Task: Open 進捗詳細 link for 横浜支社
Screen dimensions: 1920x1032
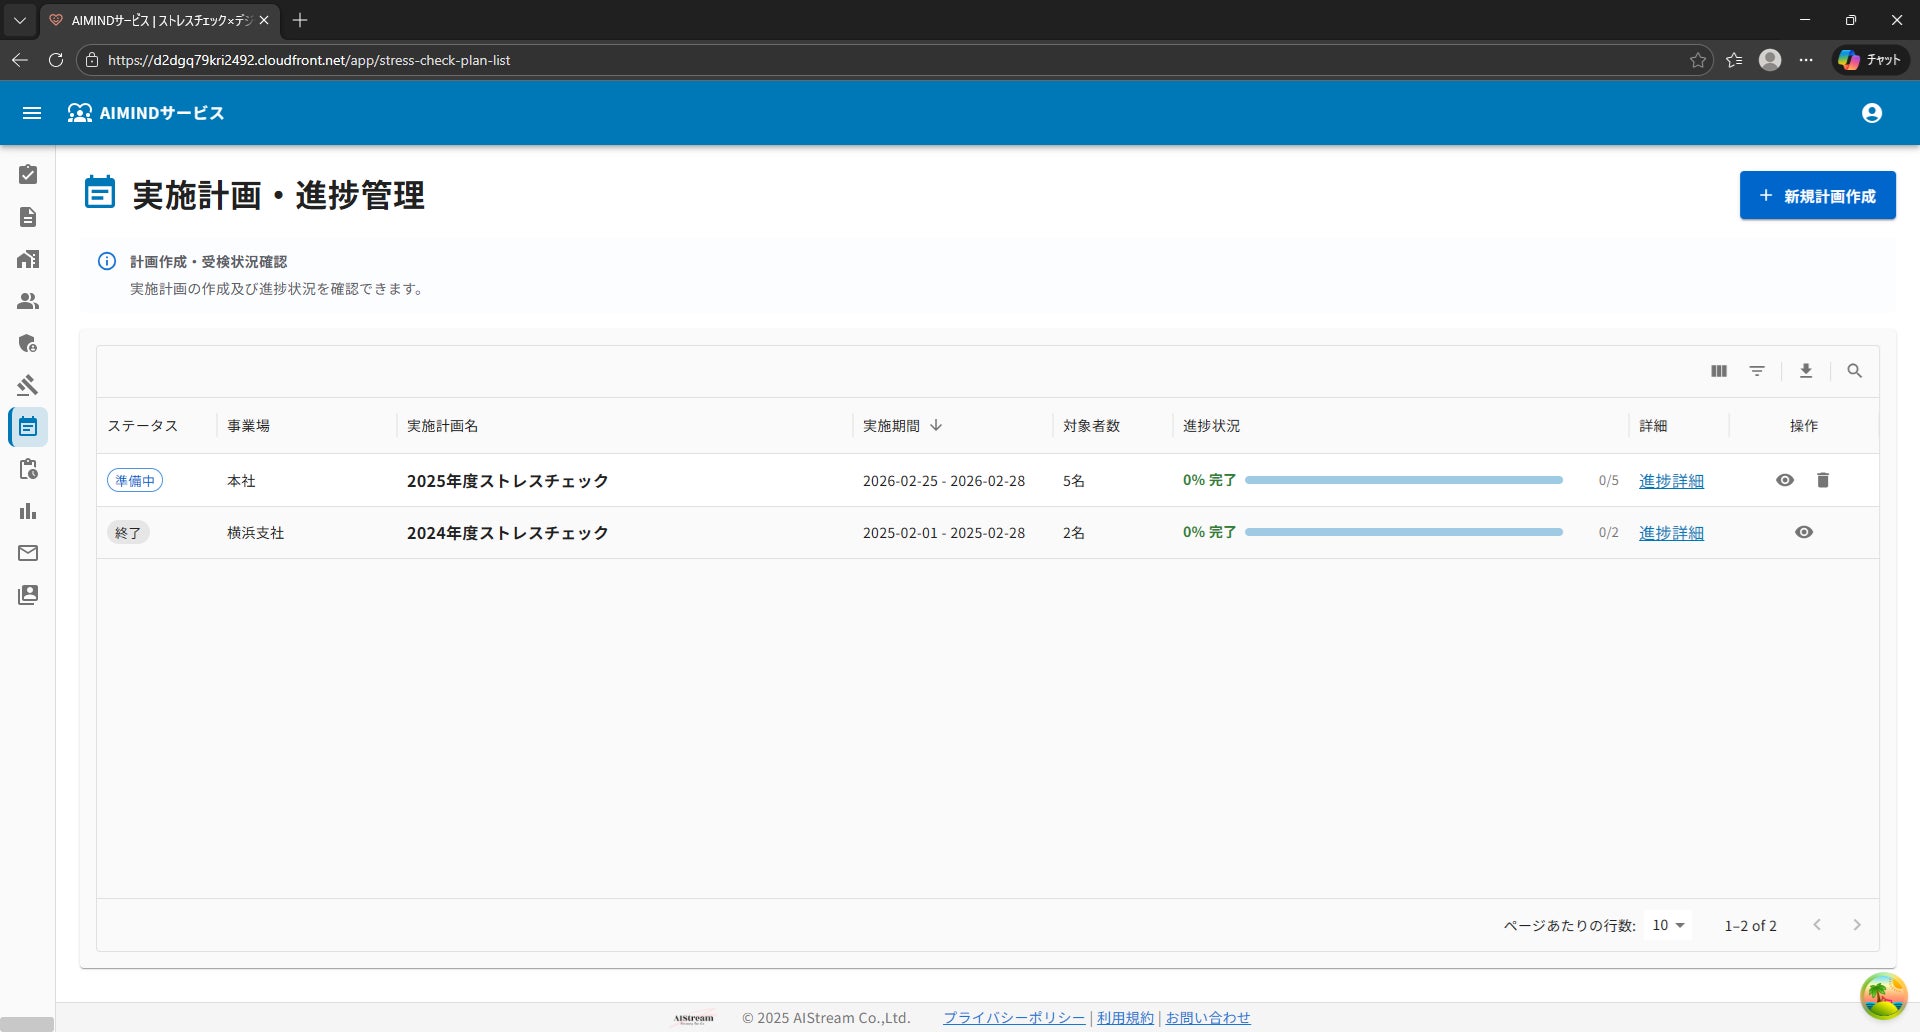Action: click(1670, 533)
